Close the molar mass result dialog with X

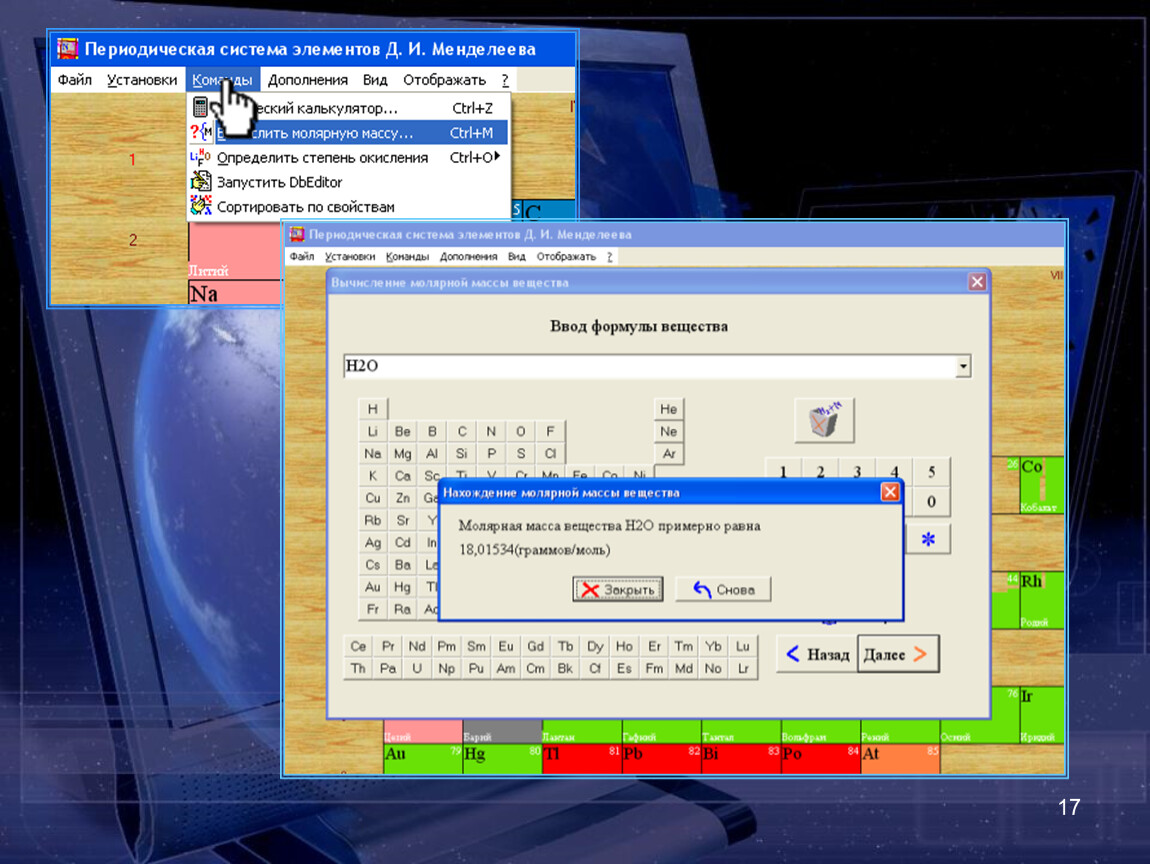click(889, 492)
